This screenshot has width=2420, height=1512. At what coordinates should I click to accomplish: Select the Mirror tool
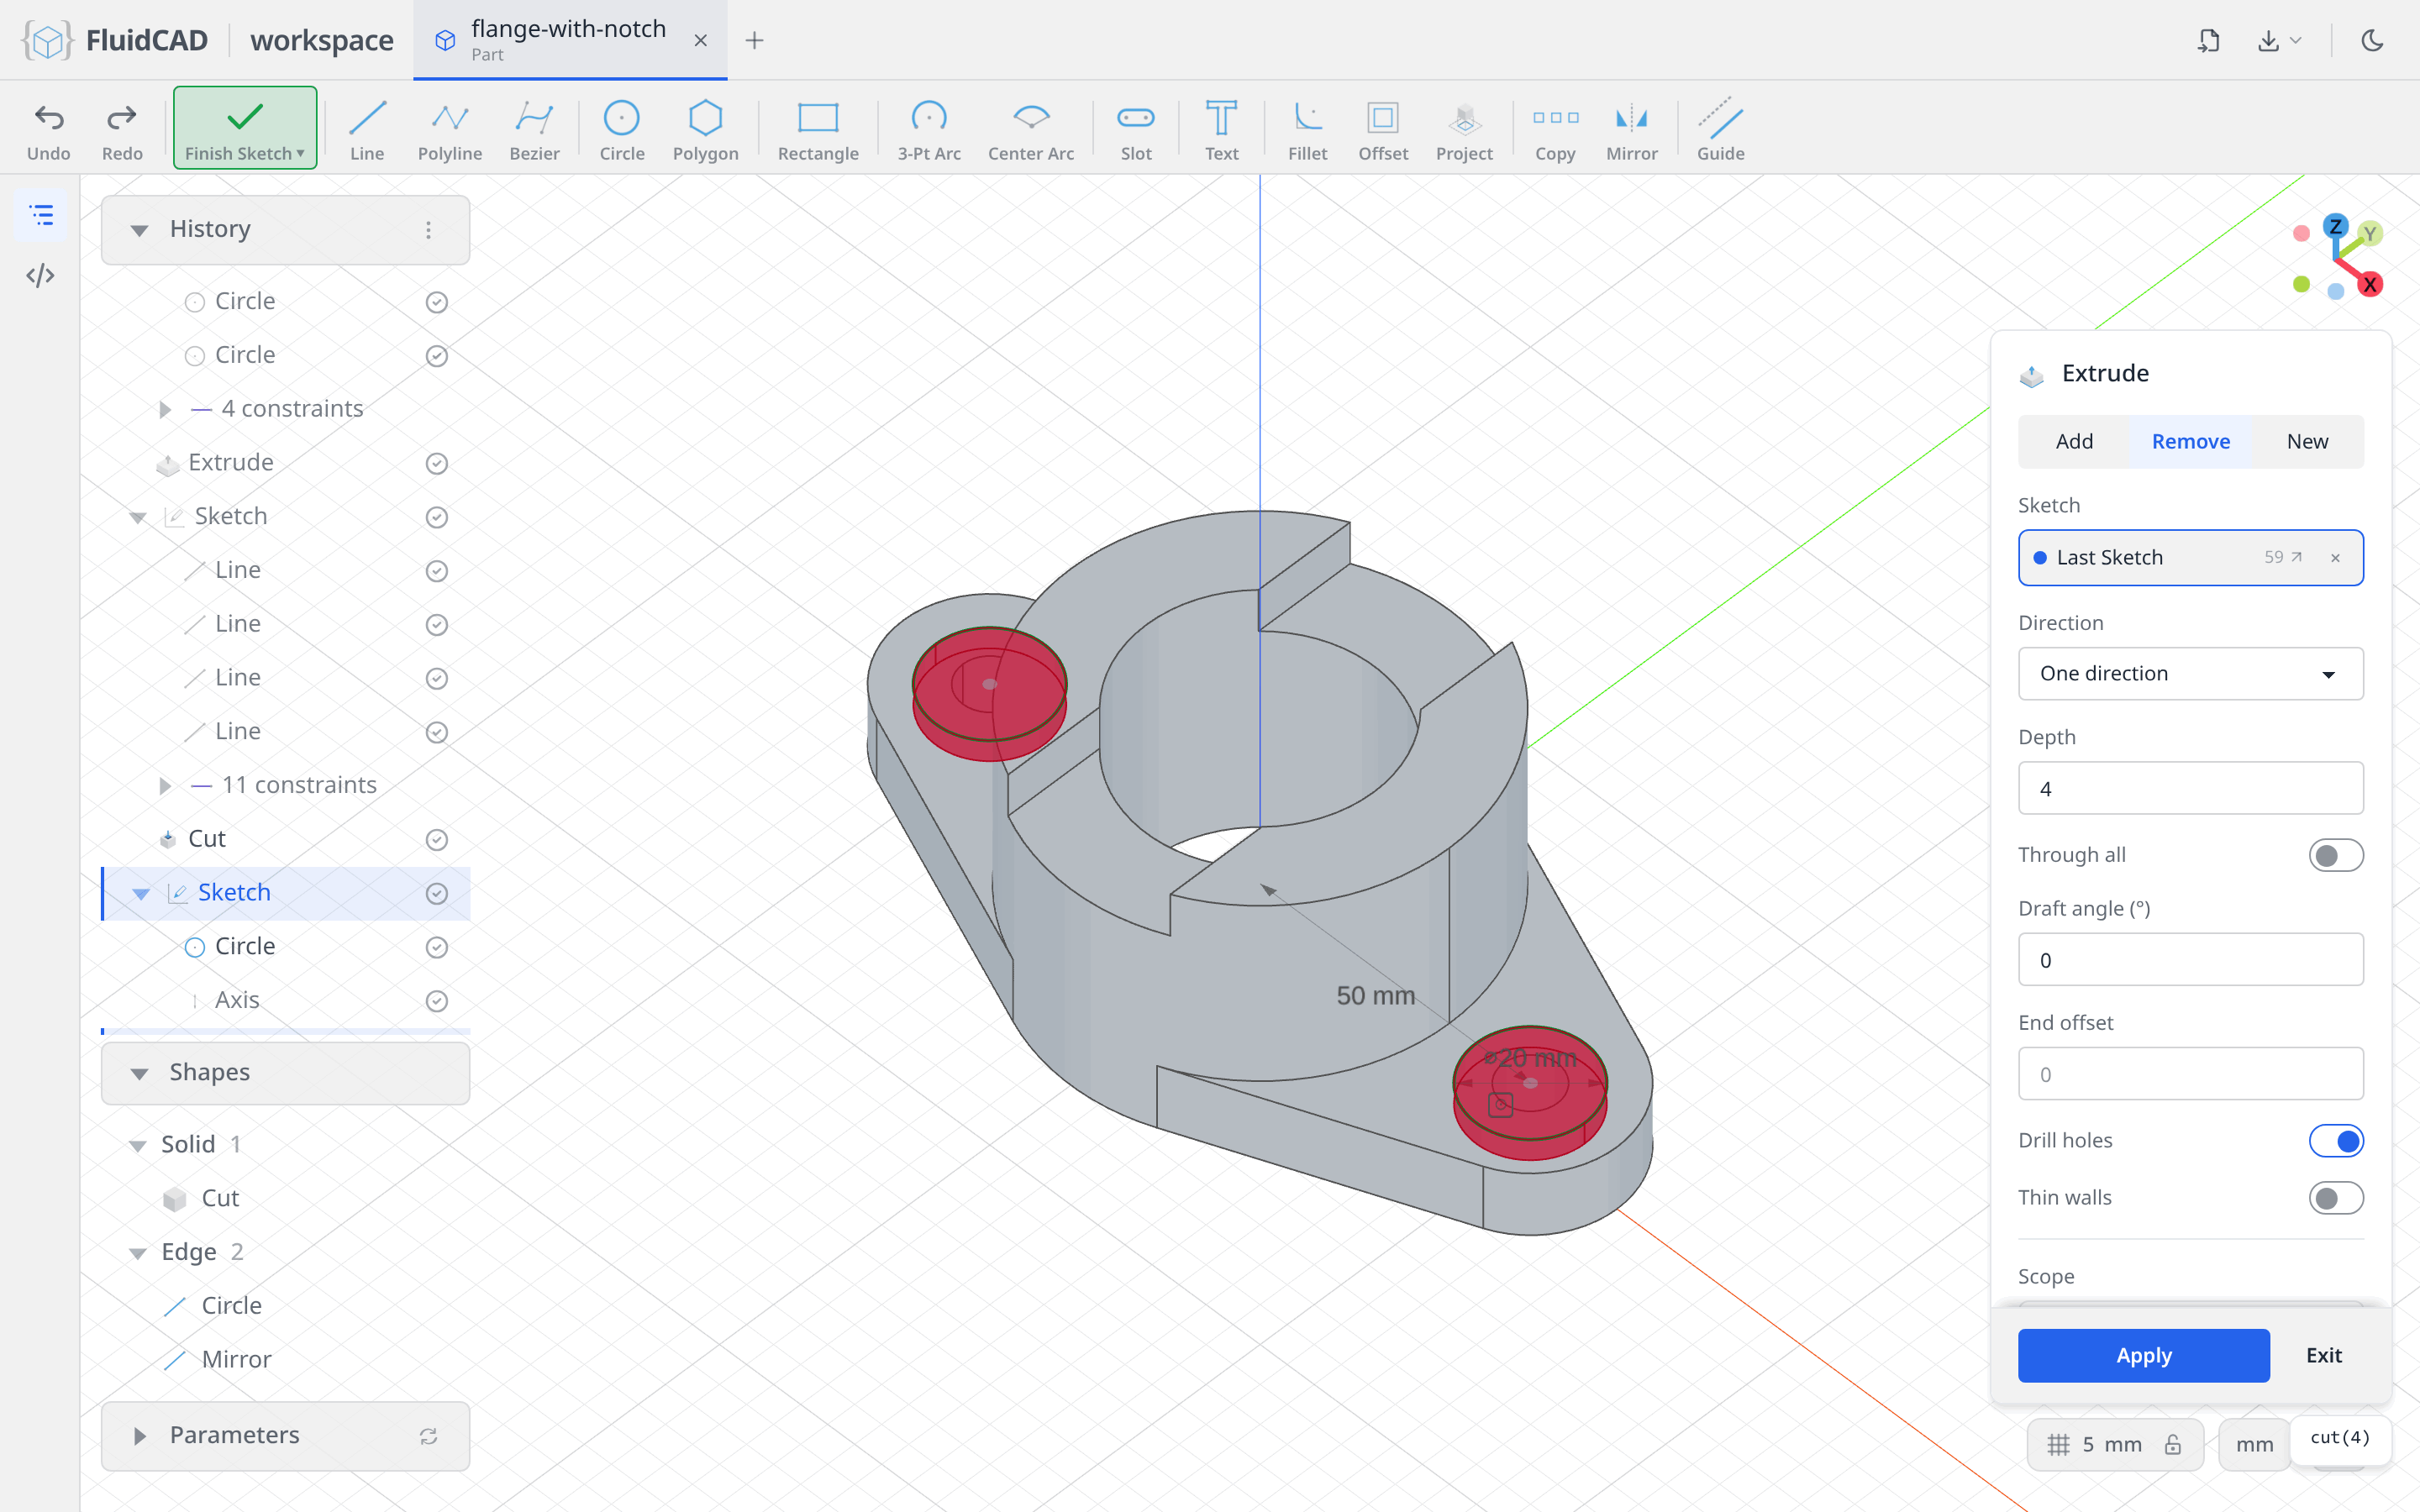pos(1631,130)
